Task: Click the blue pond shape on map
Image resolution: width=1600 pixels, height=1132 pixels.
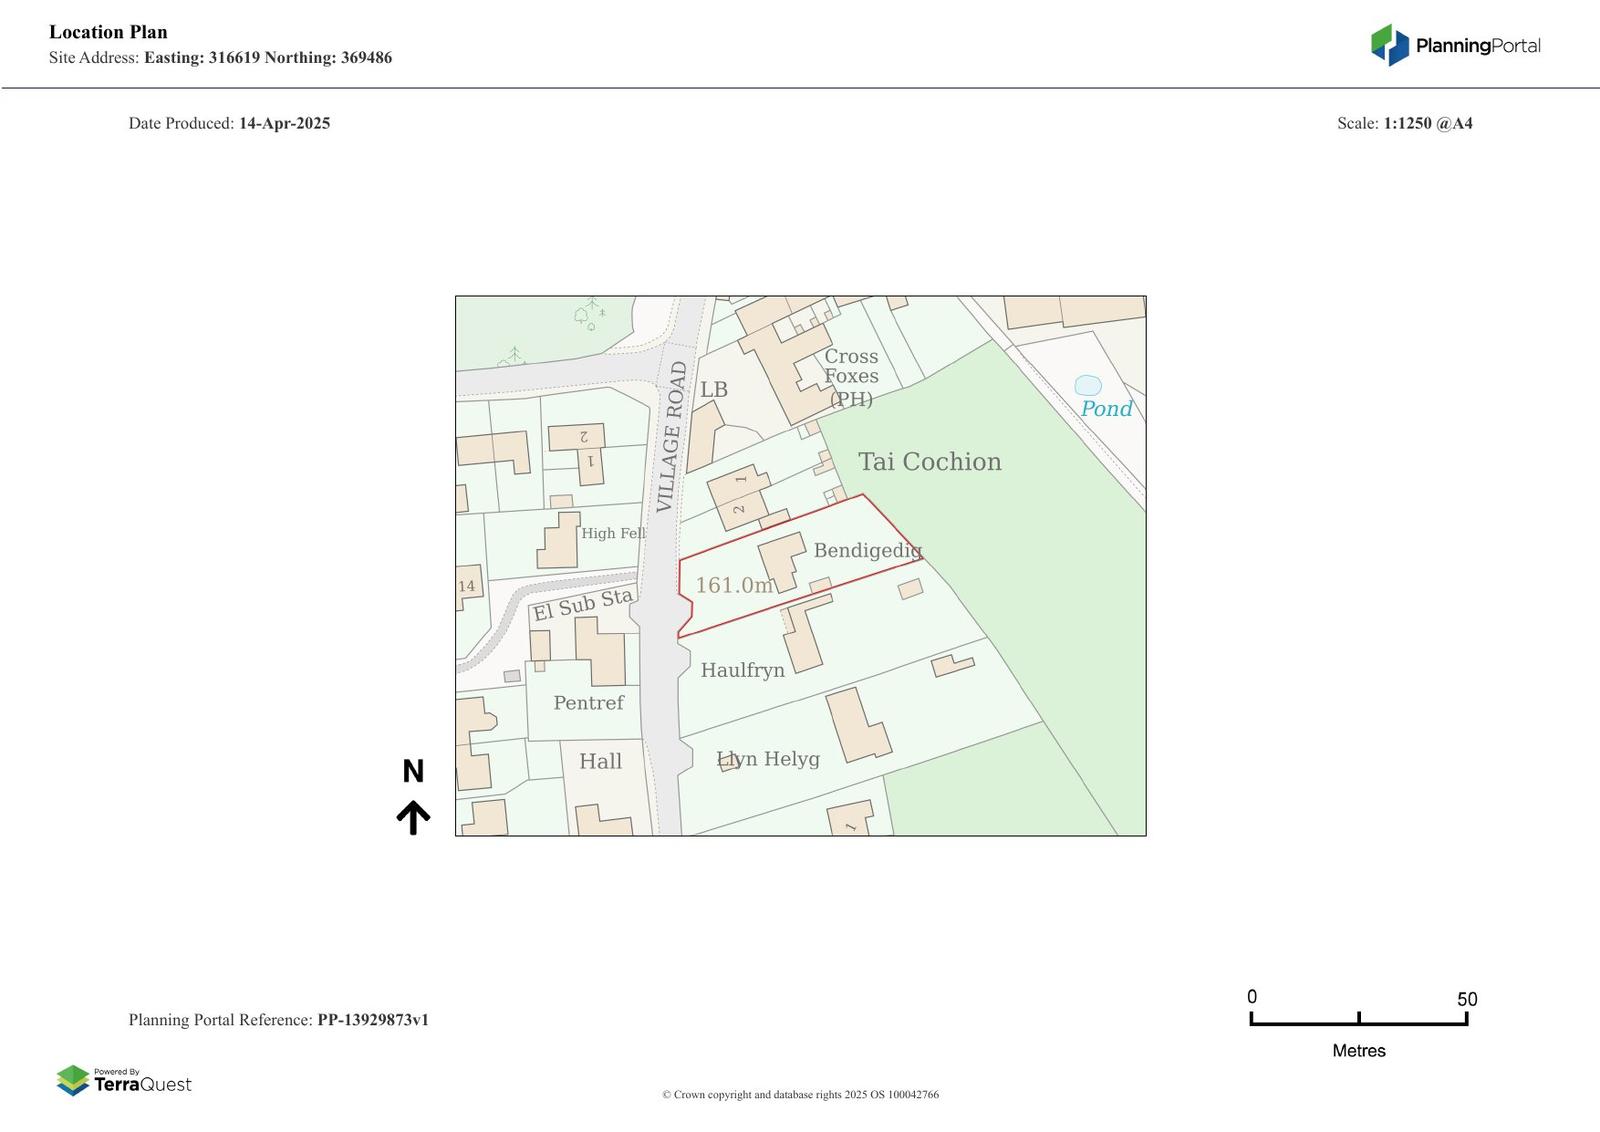Action: pos(1087,385)
